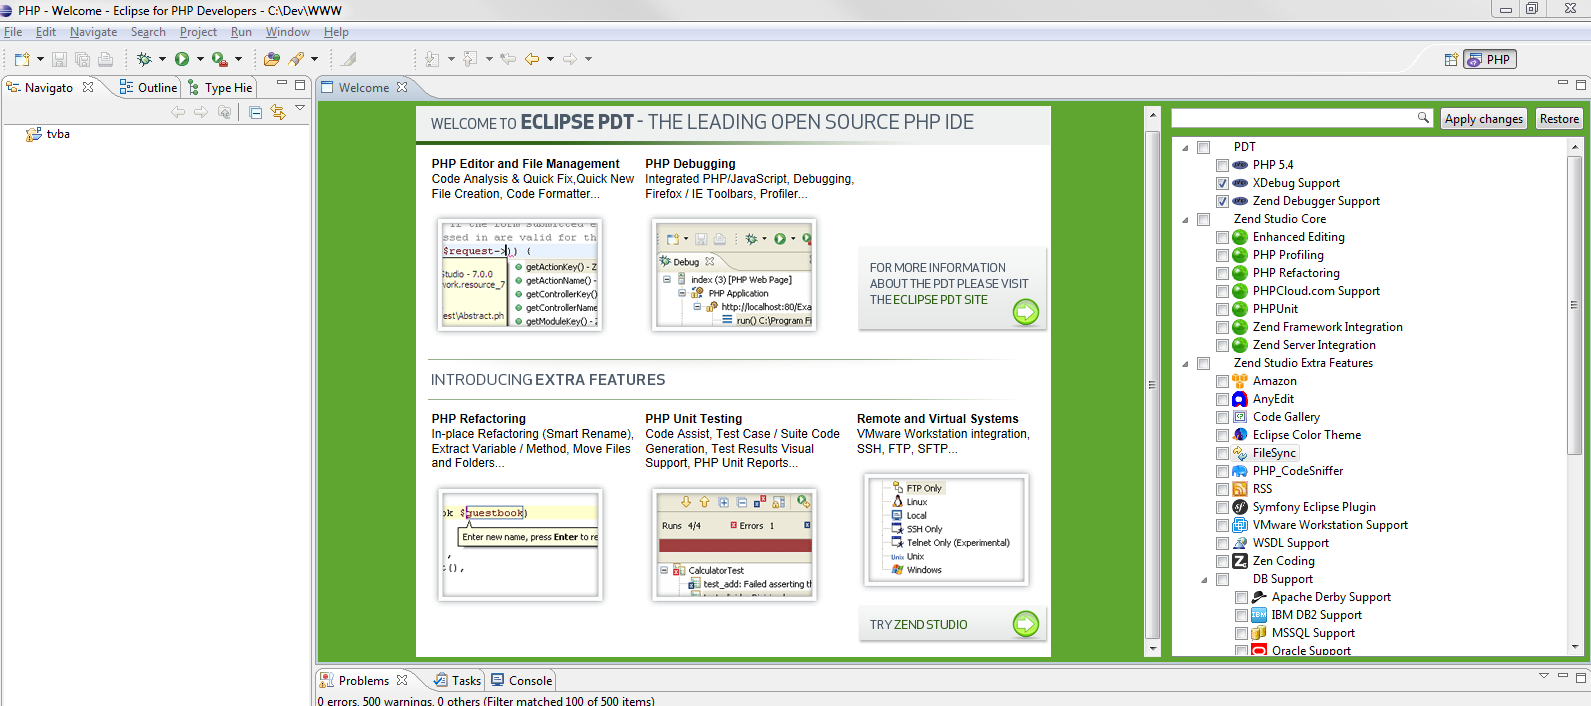Click the Print toolbar icon
Viewport: 1591px width, 706px height.
(105, 59)
